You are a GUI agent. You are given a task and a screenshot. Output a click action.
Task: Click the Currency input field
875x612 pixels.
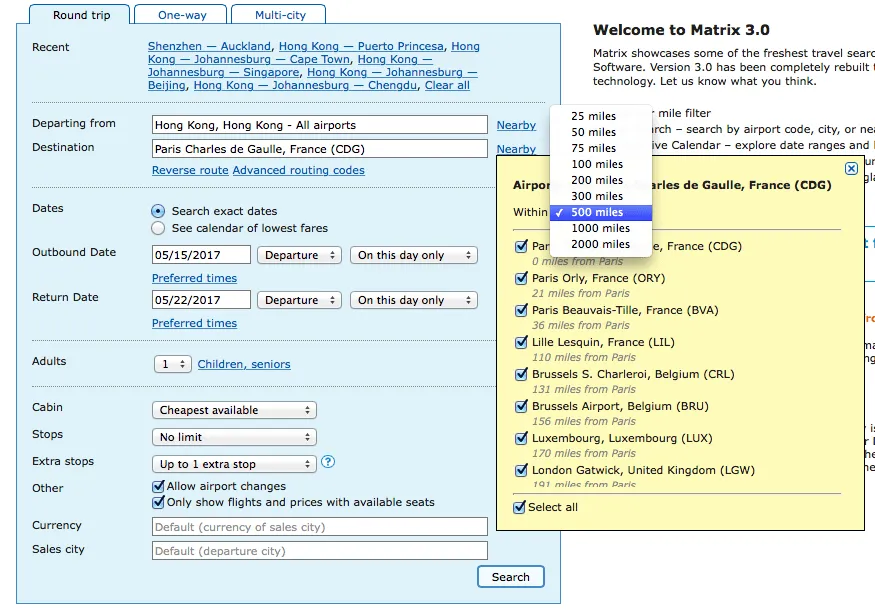pos(320,527)
